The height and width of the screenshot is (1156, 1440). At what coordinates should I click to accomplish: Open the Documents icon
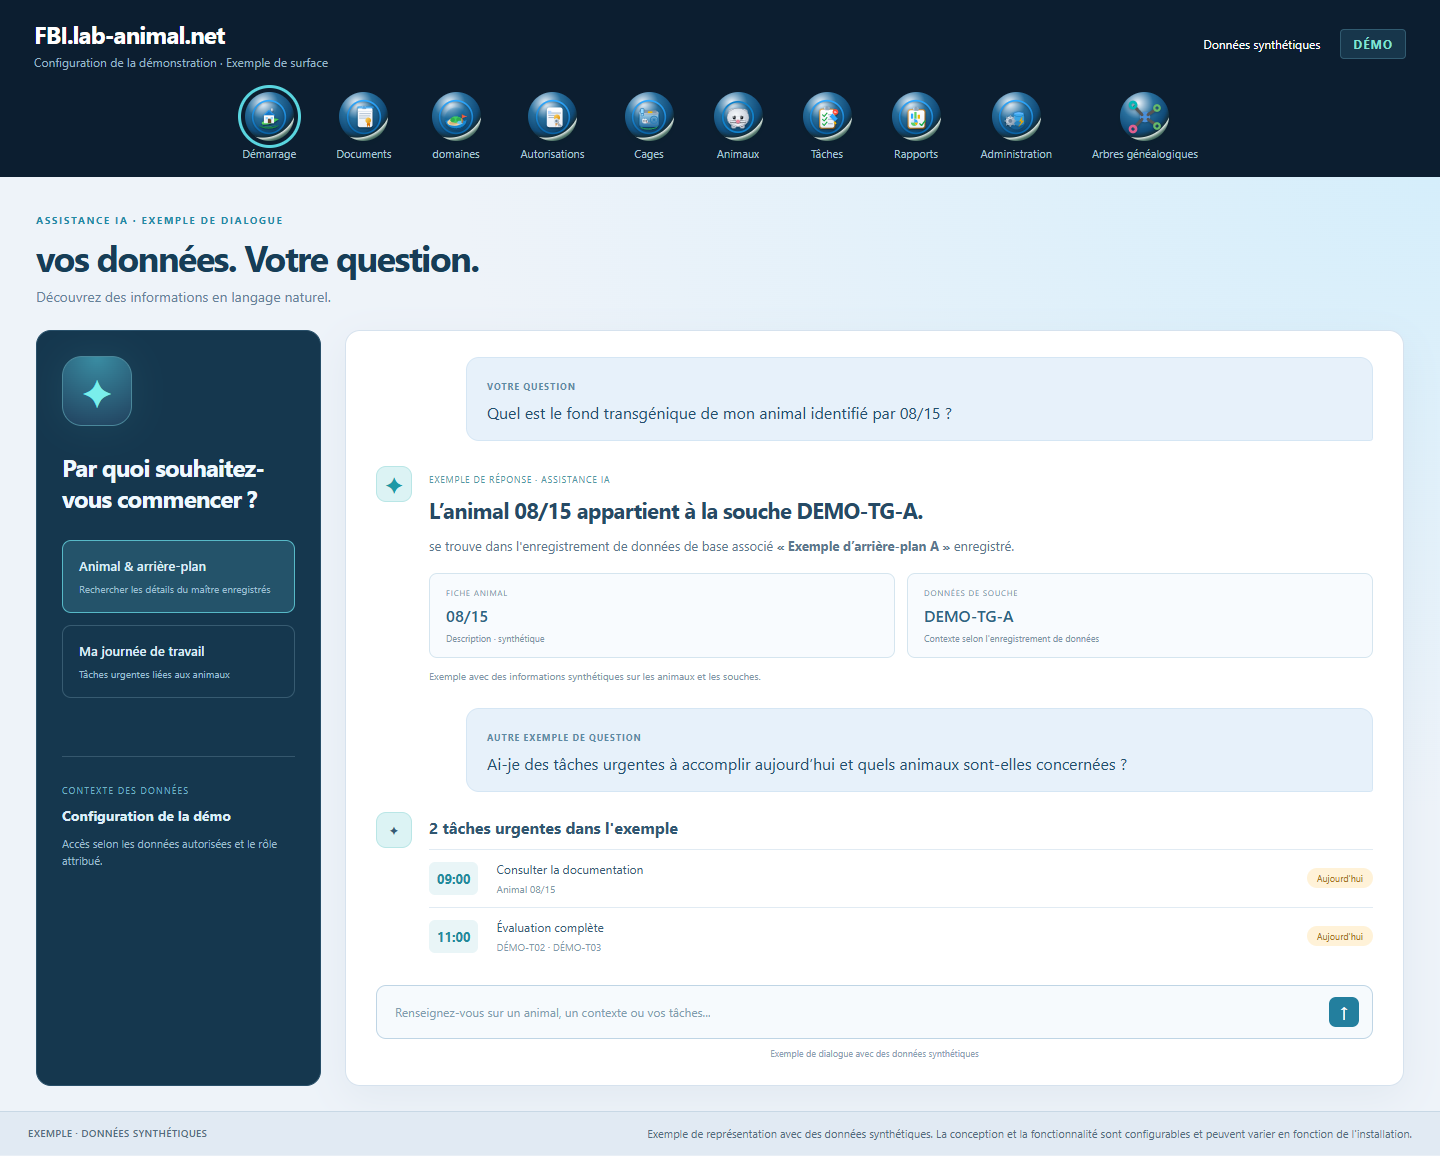pos(364,116)
